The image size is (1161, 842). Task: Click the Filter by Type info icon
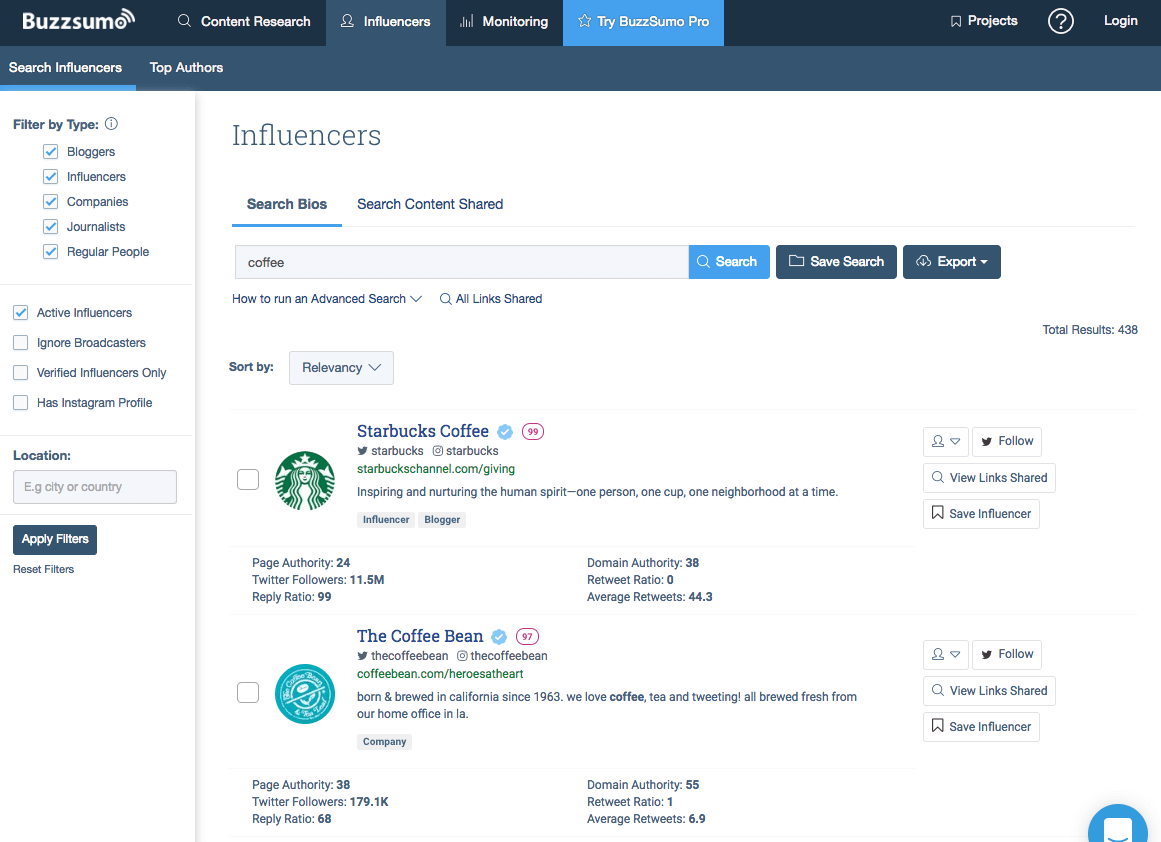point(111,124)
